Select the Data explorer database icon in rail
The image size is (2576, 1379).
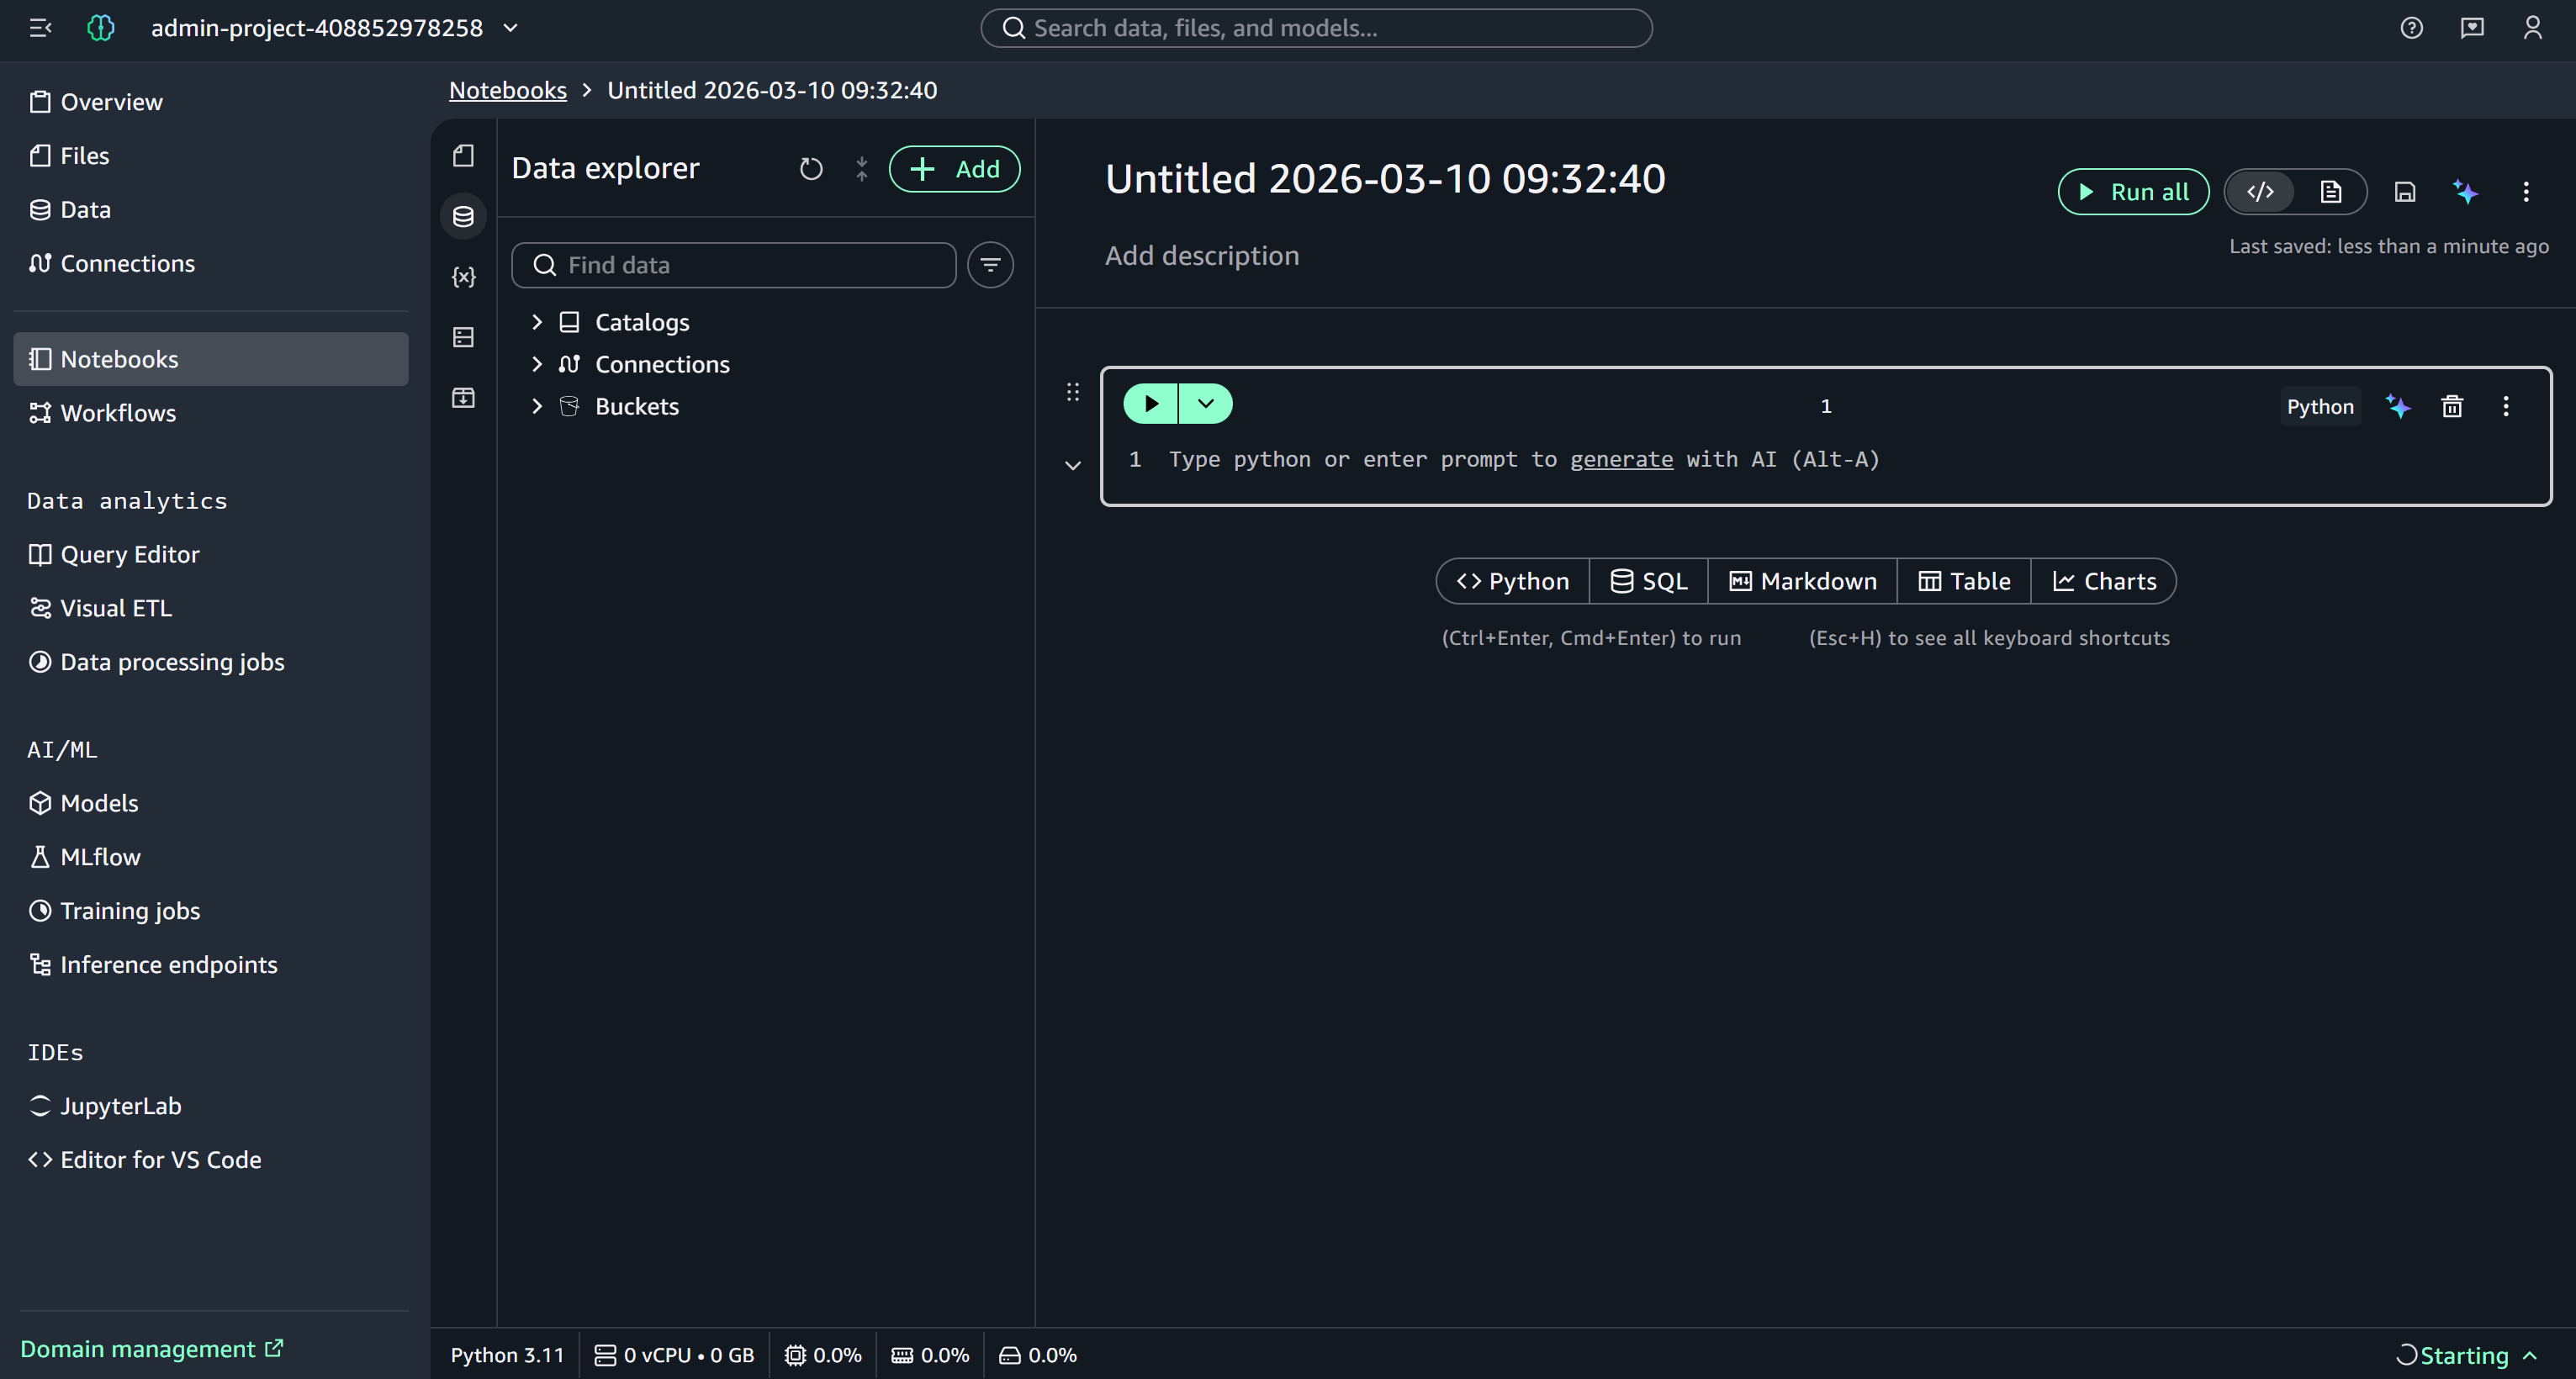tap(463, 216)
